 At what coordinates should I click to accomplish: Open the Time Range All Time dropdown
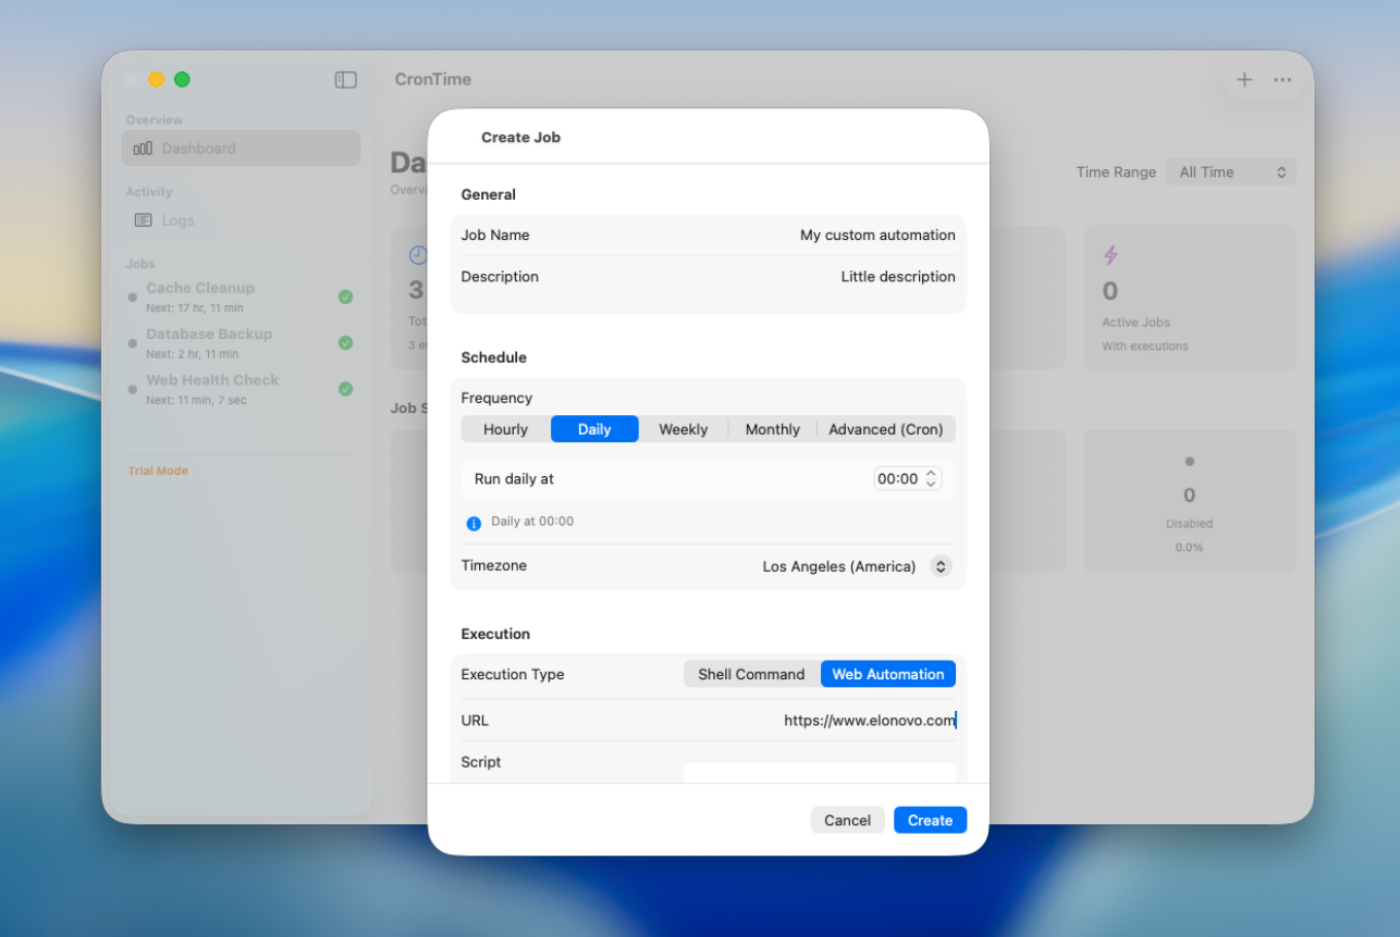click(1231, 172)
